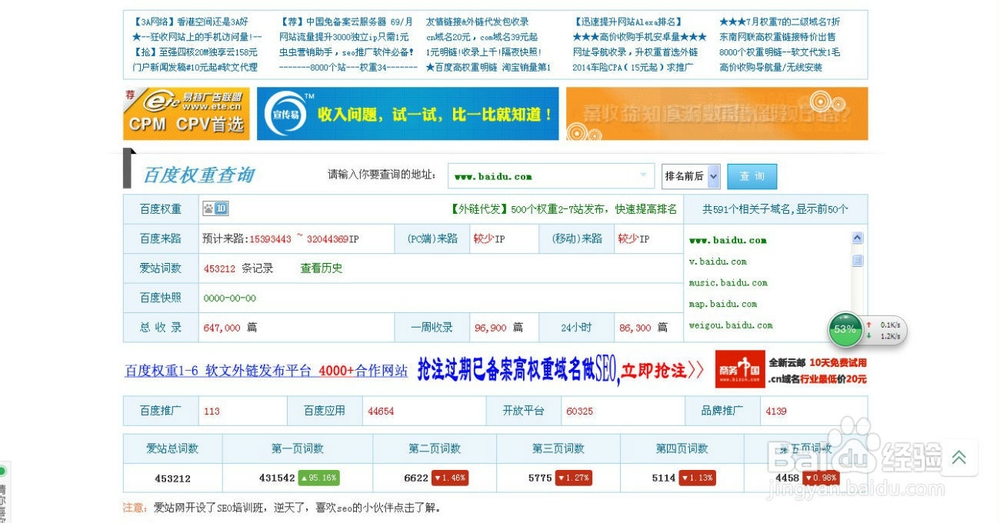Open ★百度高权重明链 淘宝销量第1 ad
Screen dimensions: 1000x523
point(489,67)
